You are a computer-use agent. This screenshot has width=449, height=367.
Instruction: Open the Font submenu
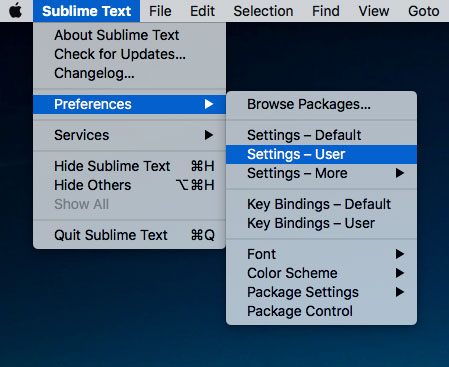tap(321, 254)
